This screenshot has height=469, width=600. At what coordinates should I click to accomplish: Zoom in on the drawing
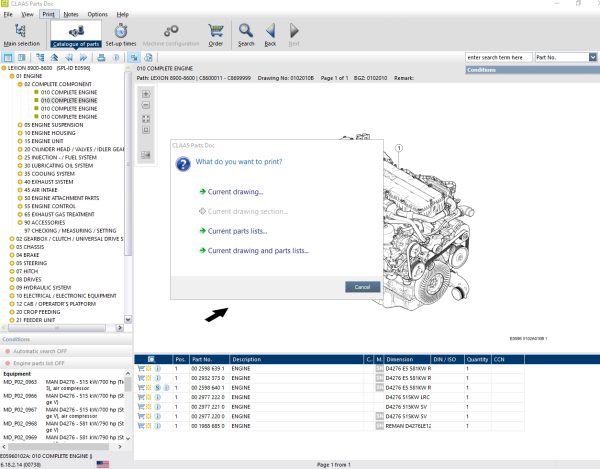click(x=146, y=94)
